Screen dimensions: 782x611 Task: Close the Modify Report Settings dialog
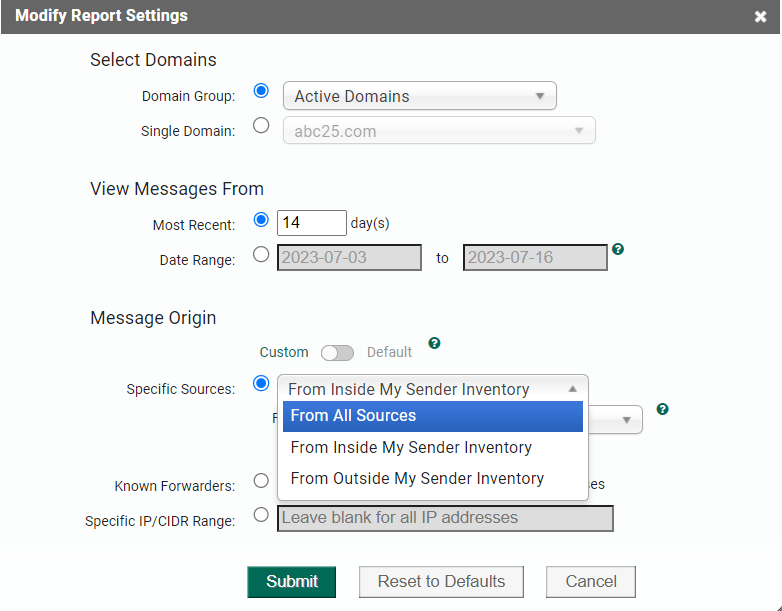coord(760,16)
